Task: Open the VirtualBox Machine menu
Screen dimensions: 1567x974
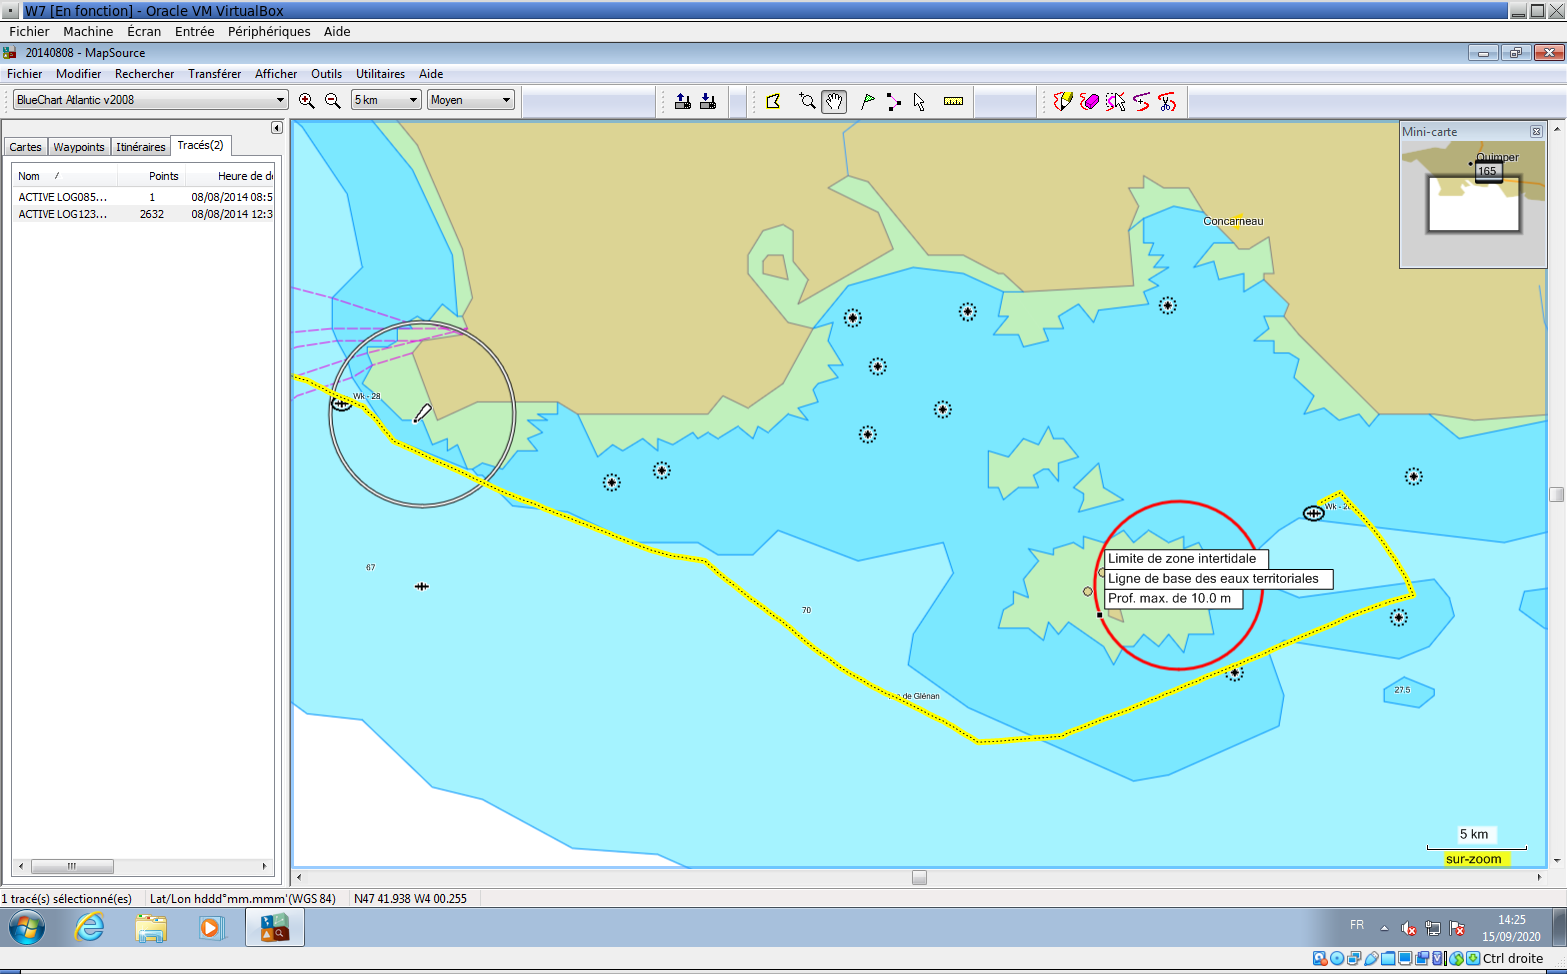Action: 88,32
